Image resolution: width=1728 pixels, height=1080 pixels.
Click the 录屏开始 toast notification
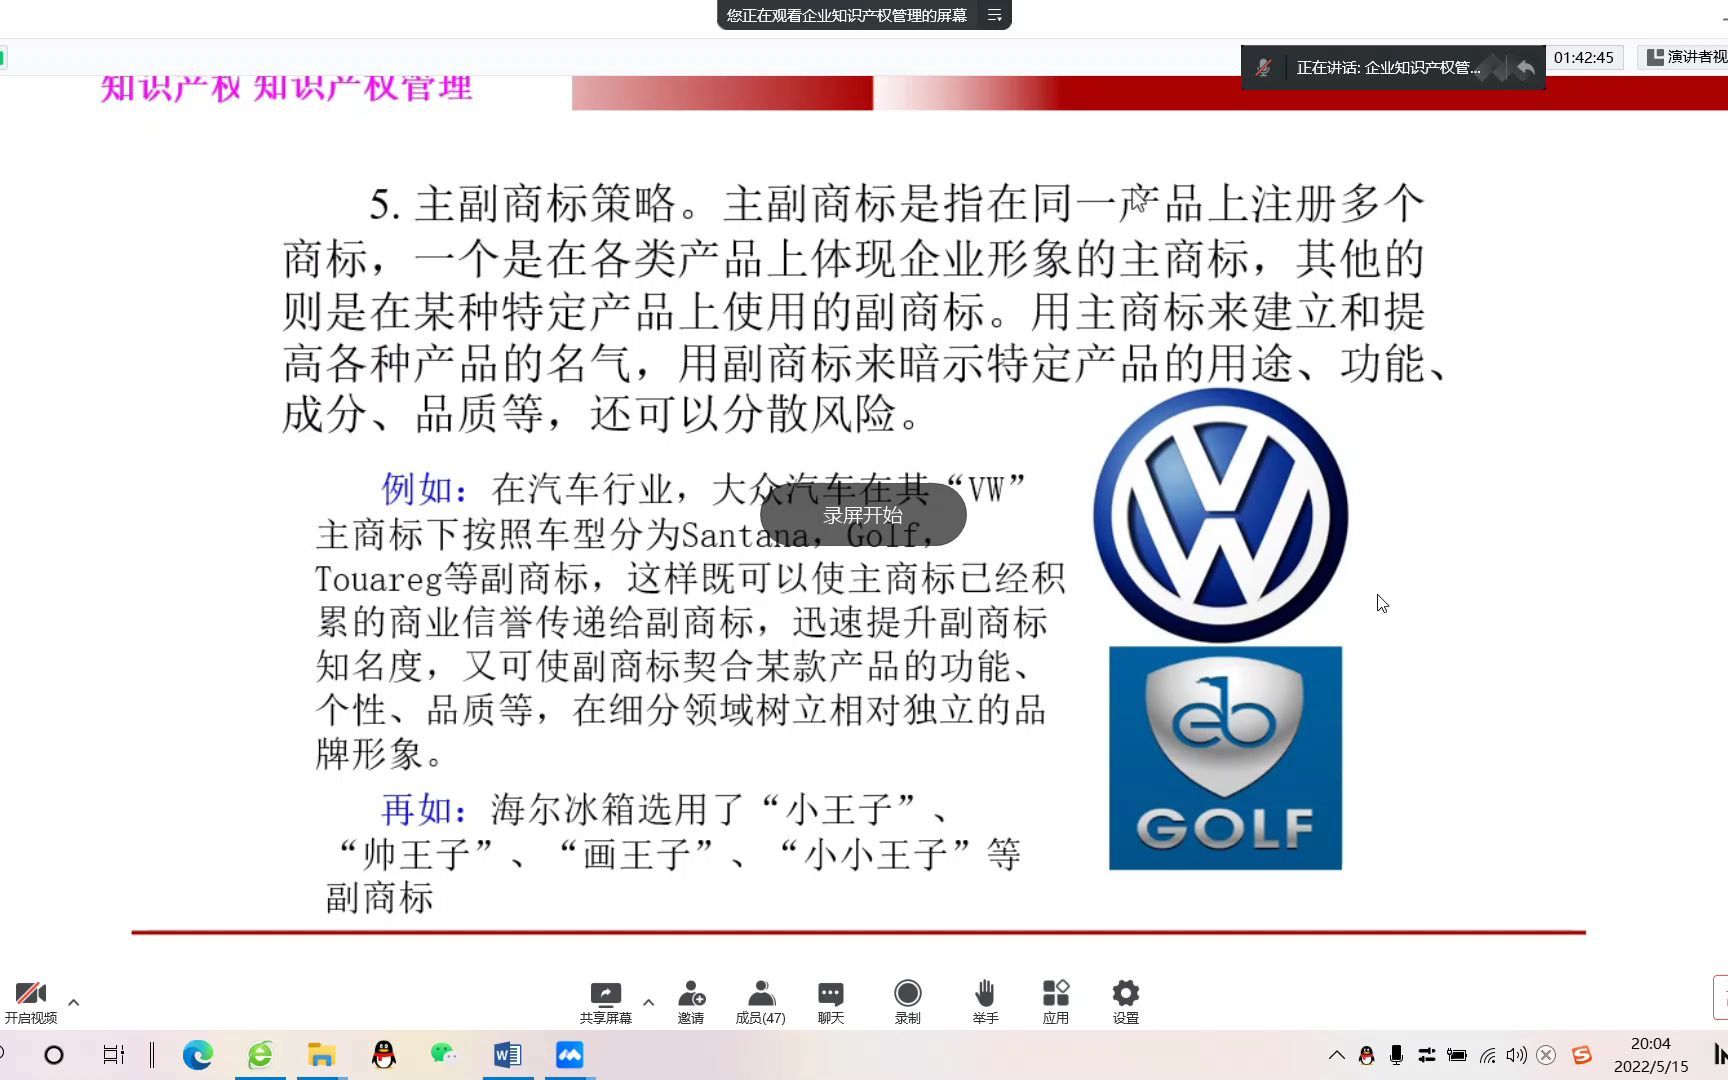[863, 515]
